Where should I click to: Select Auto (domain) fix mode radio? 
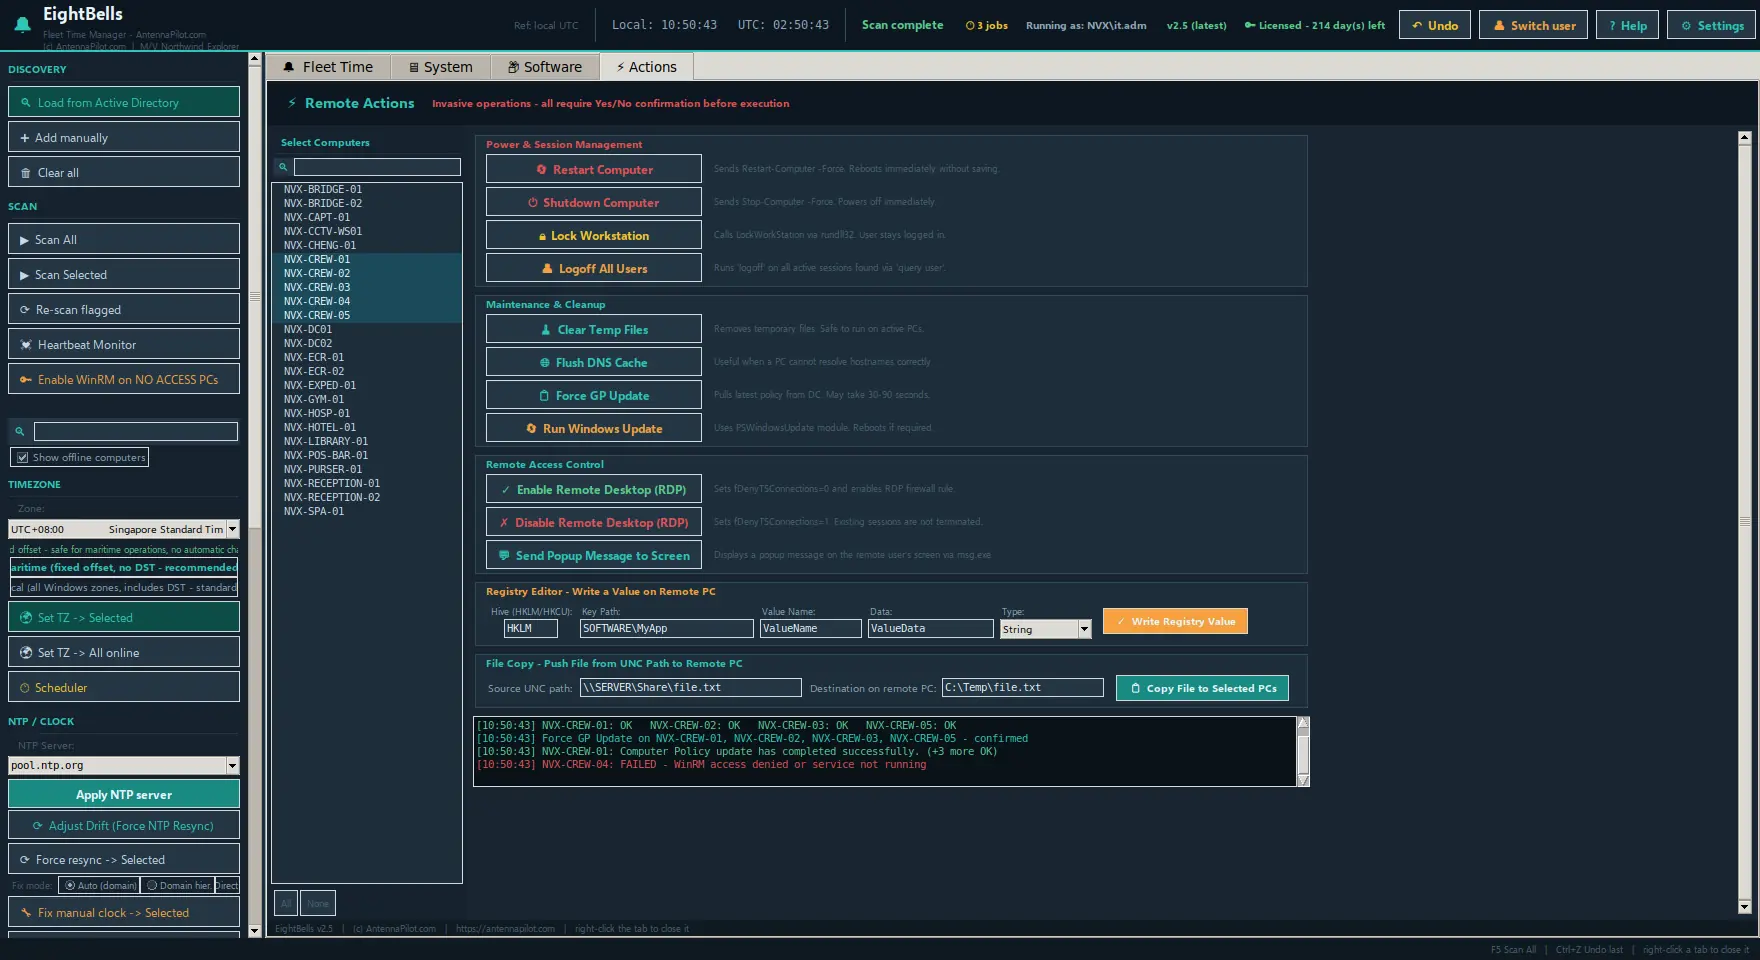99,885
